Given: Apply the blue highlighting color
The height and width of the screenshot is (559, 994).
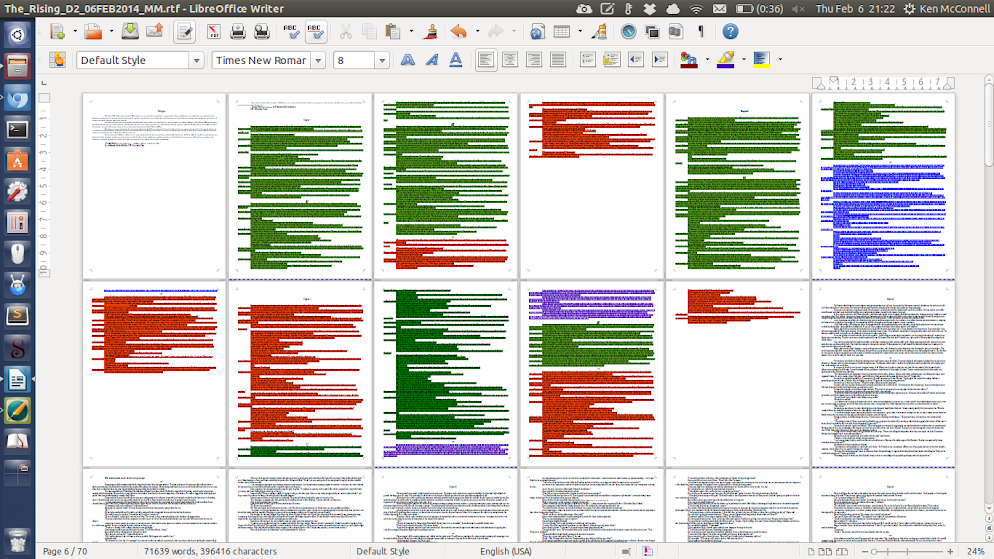Looking at the screenshot, I should [725, 60].
